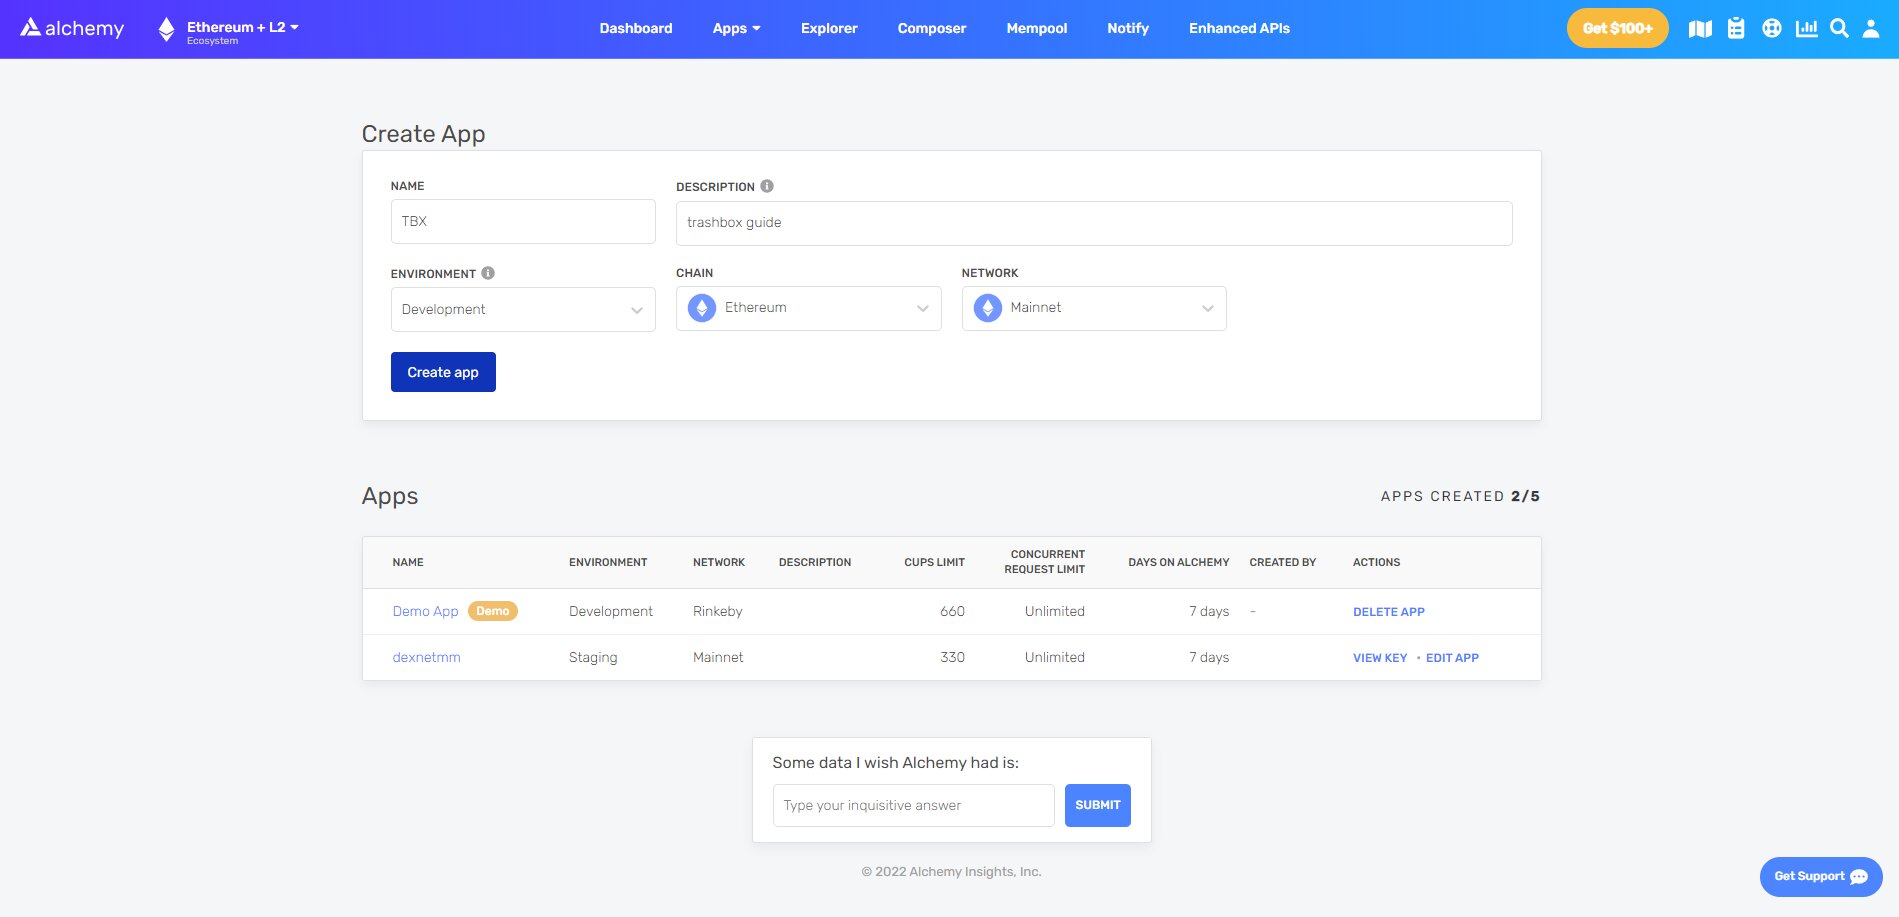Click the APPS CREATED 2/5 counter
1899x917 pixels.
click(x=1460, y=496)
